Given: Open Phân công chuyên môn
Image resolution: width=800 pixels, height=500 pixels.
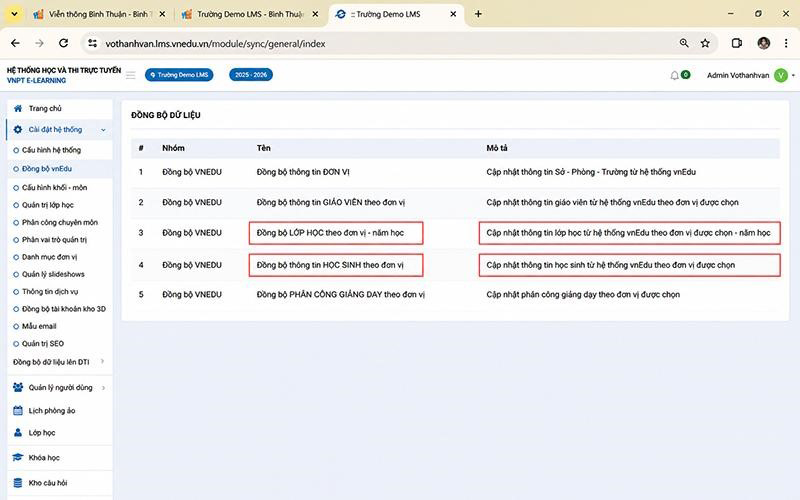Looking at the screenshot, I should (60, 222).
